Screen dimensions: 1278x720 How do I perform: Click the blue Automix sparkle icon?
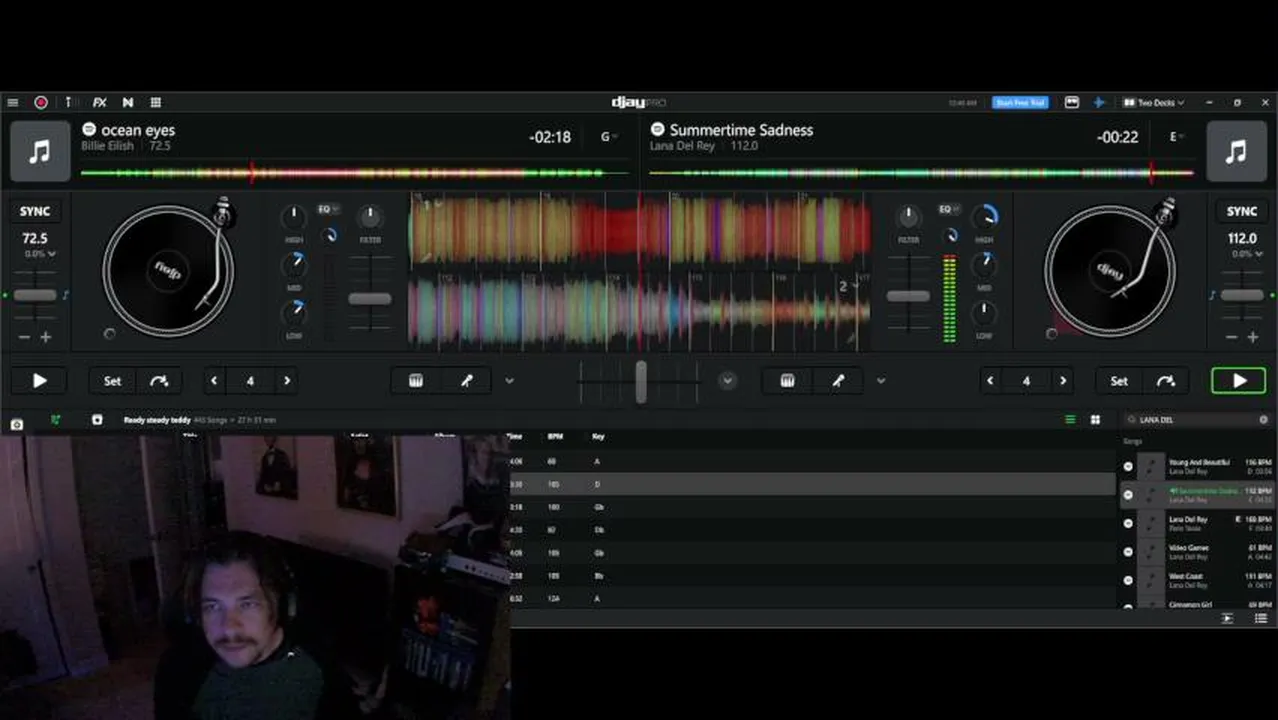click(1098, 102)
